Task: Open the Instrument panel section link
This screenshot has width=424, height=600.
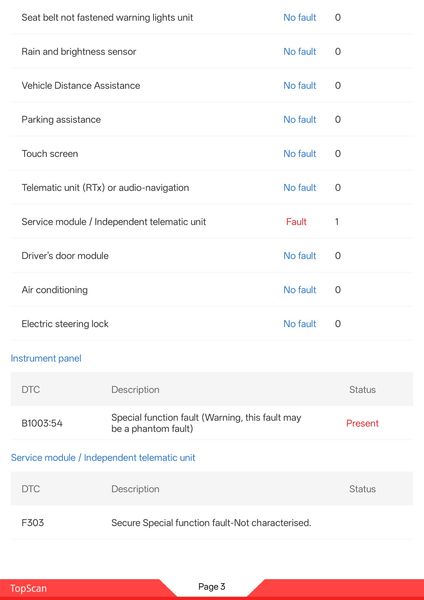Action: (x=46, y=359)
